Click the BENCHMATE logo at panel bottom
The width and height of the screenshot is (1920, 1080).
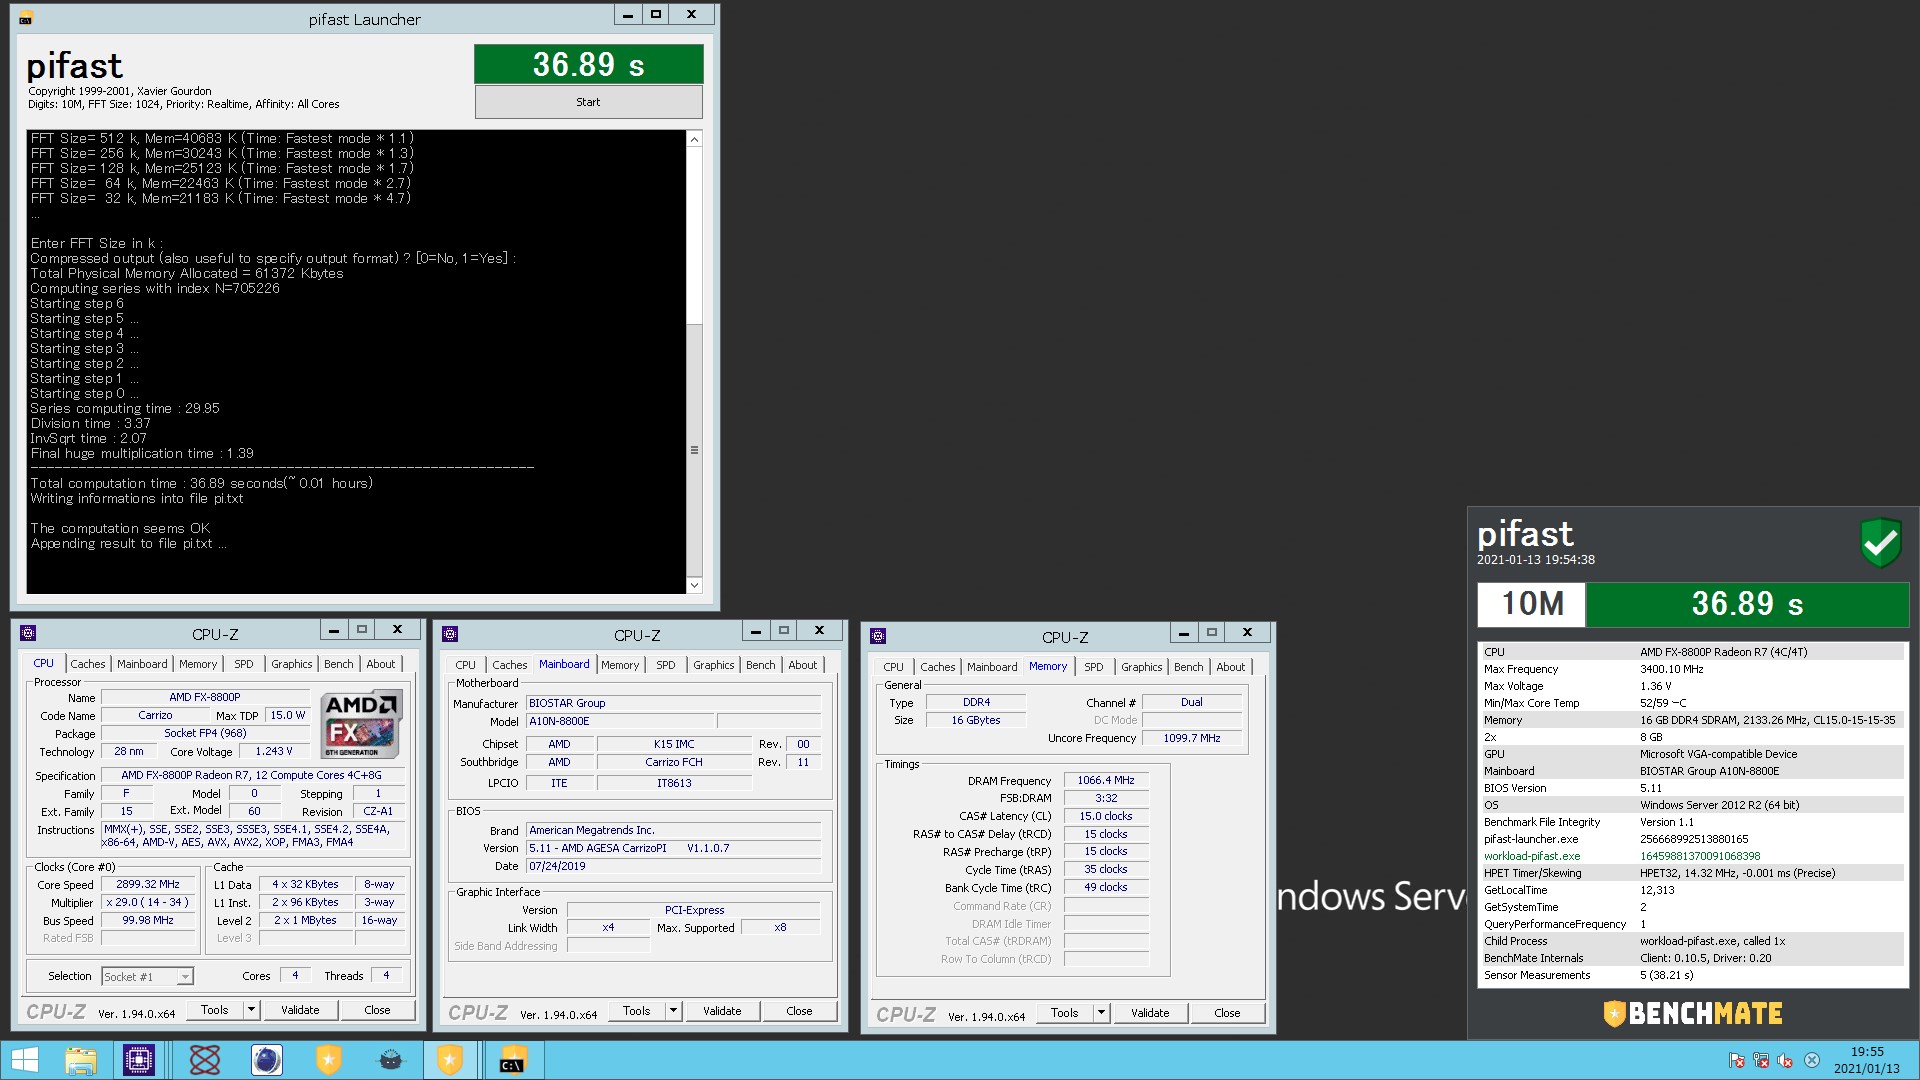tap(1693, 1014)
